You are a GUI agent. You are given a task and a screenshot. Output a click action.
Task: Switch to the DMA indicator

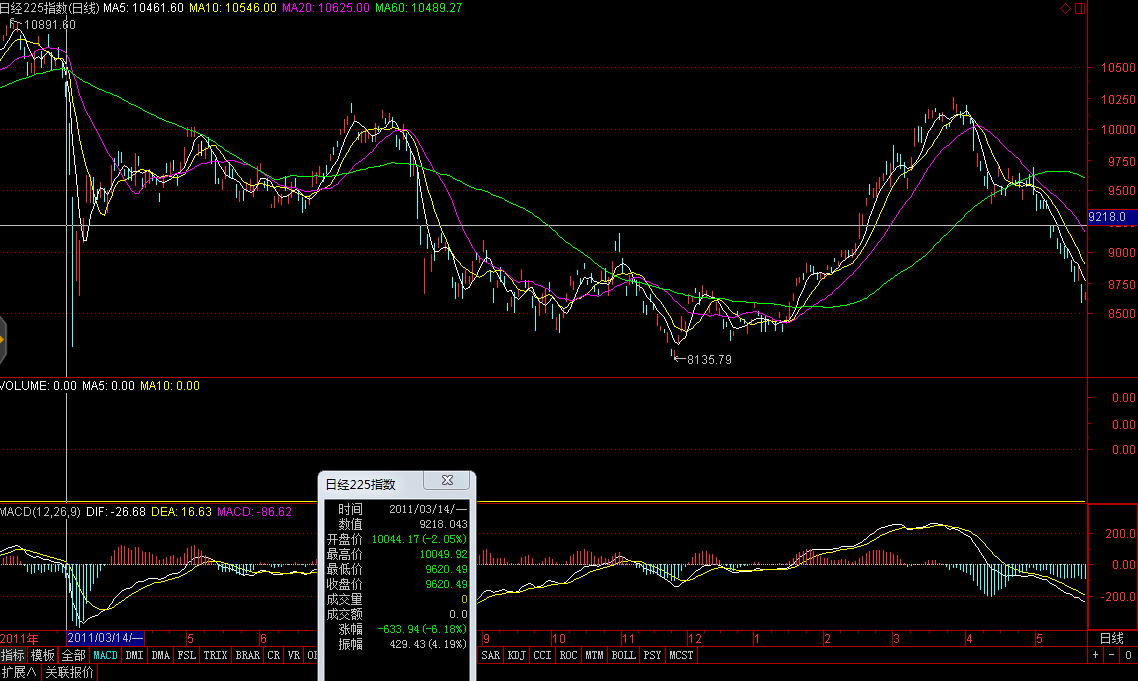[x=160, y=655]
